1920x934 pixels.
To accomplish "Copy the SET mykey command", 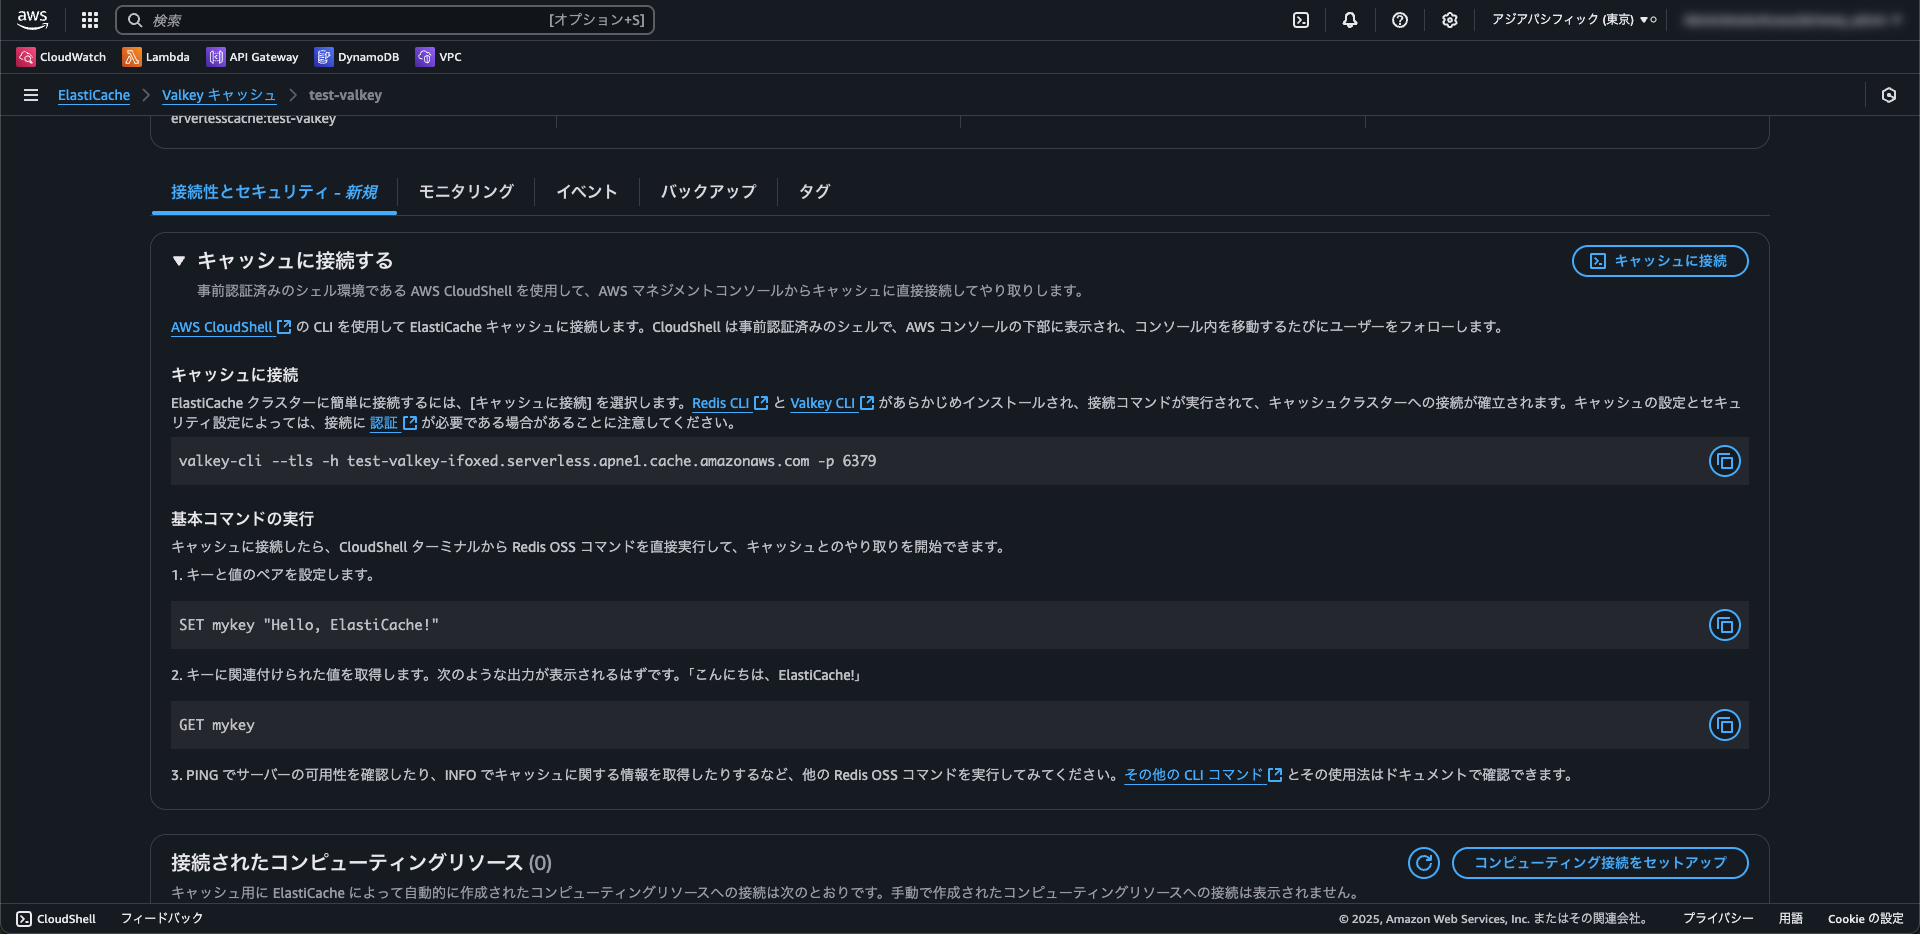I will coord(1724,625).
